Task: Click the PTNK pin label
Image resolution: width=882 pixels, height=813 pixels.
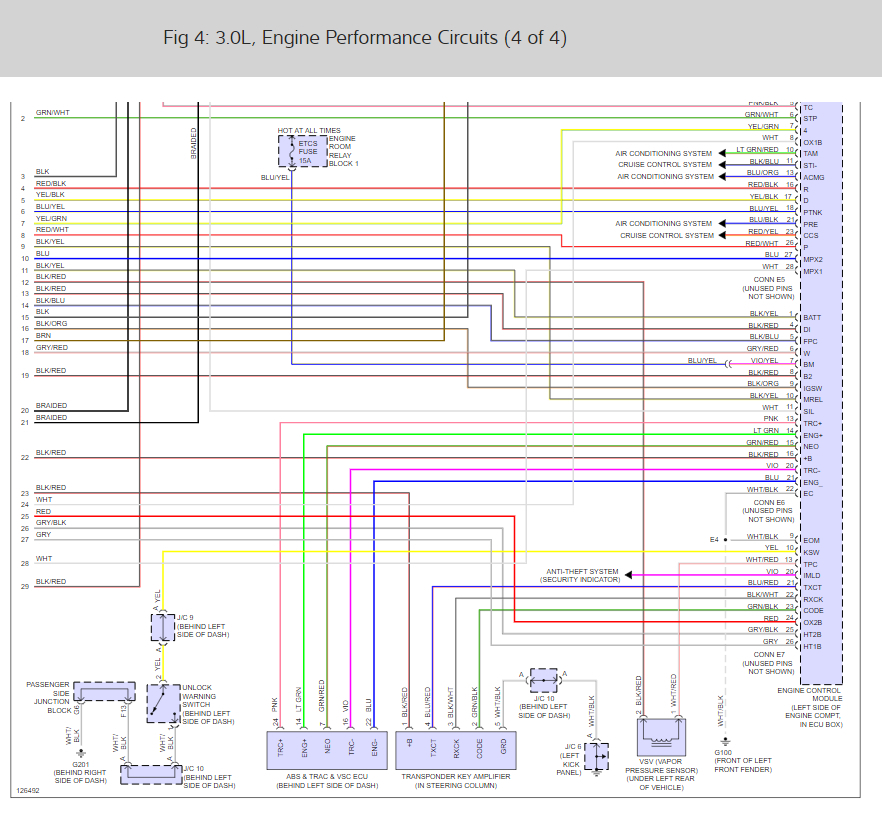Action: [x=813, y=213]
